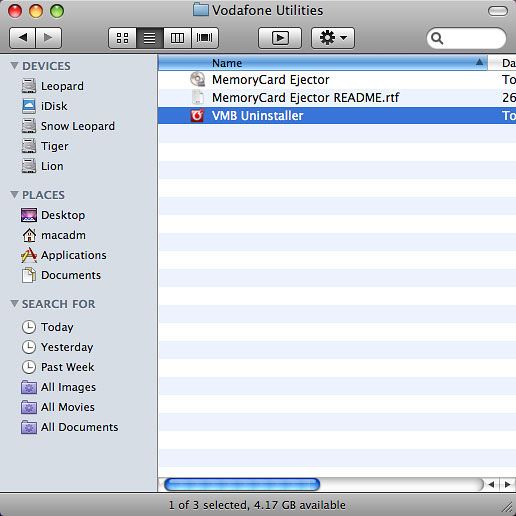Open the Desktop icon in Places

[x=29, y=215]
